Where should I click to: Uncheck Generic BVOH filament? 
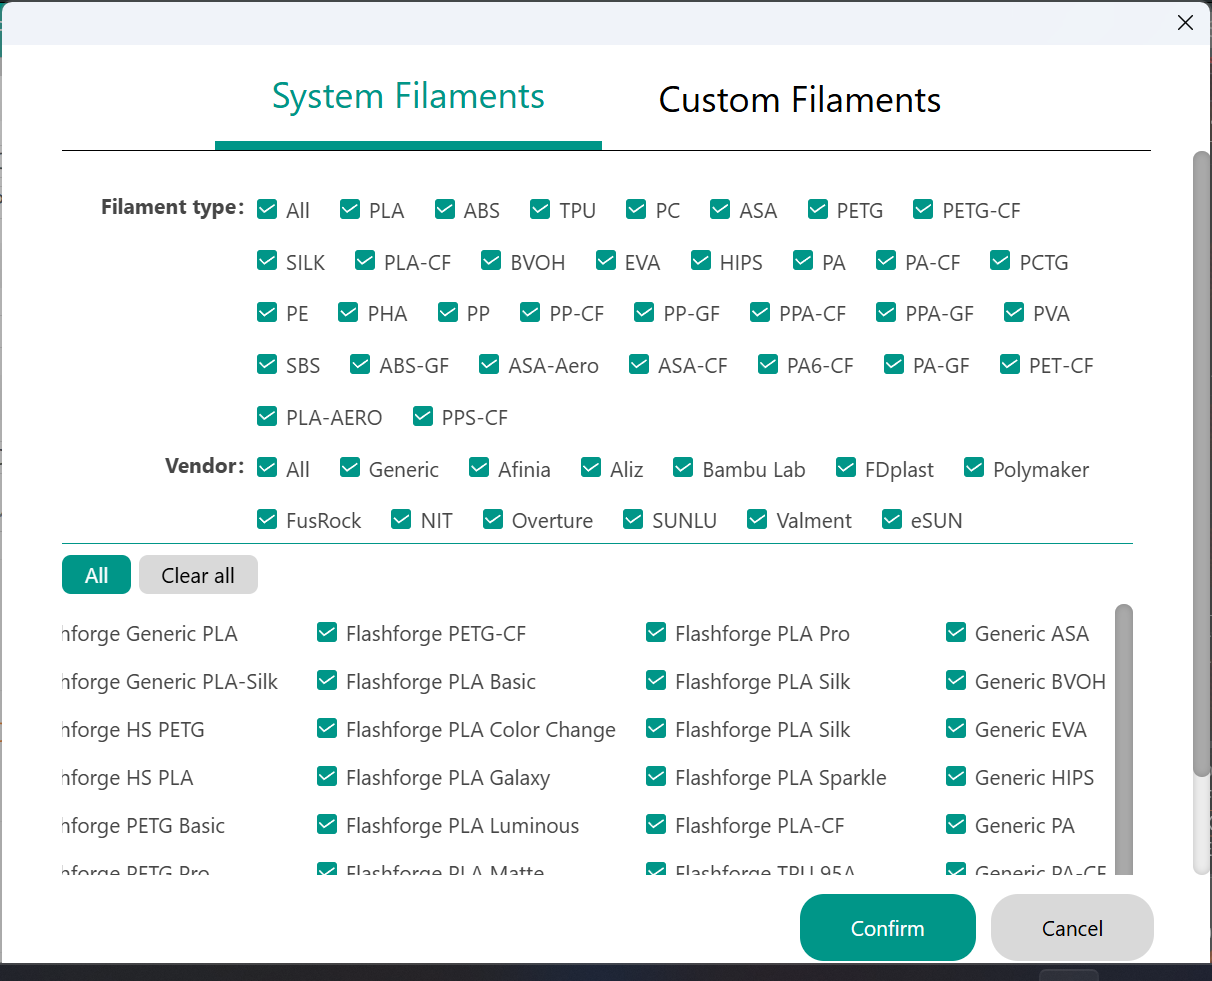tap(956, 680)
